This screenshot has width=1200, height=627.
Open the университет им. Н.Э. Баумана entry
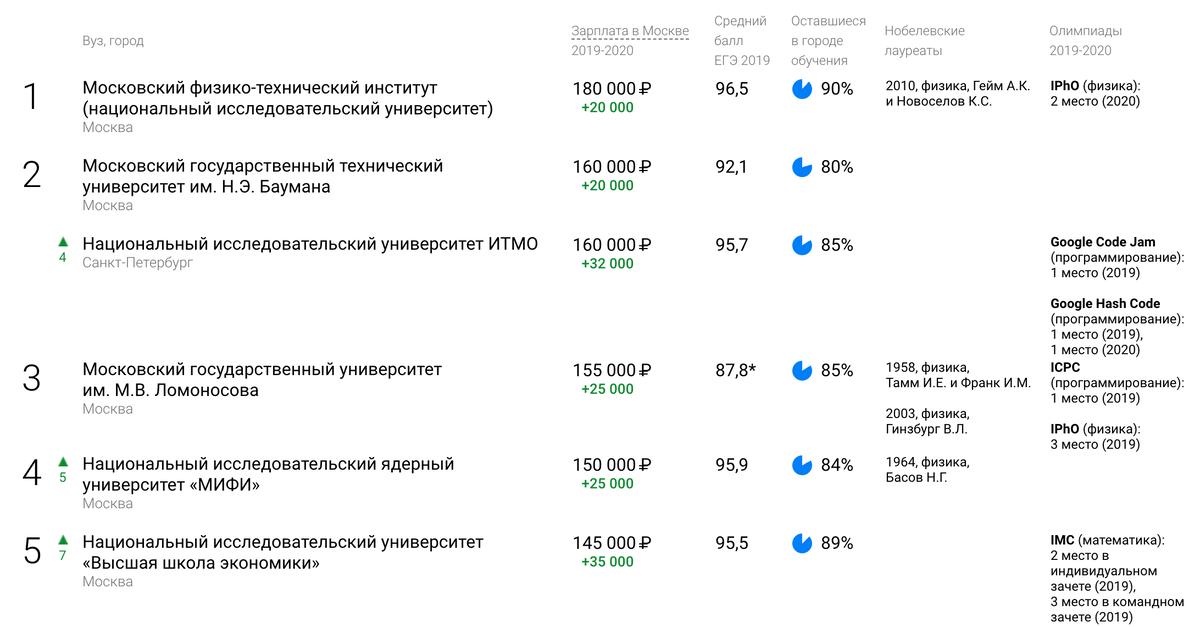[x=263, y=176]
